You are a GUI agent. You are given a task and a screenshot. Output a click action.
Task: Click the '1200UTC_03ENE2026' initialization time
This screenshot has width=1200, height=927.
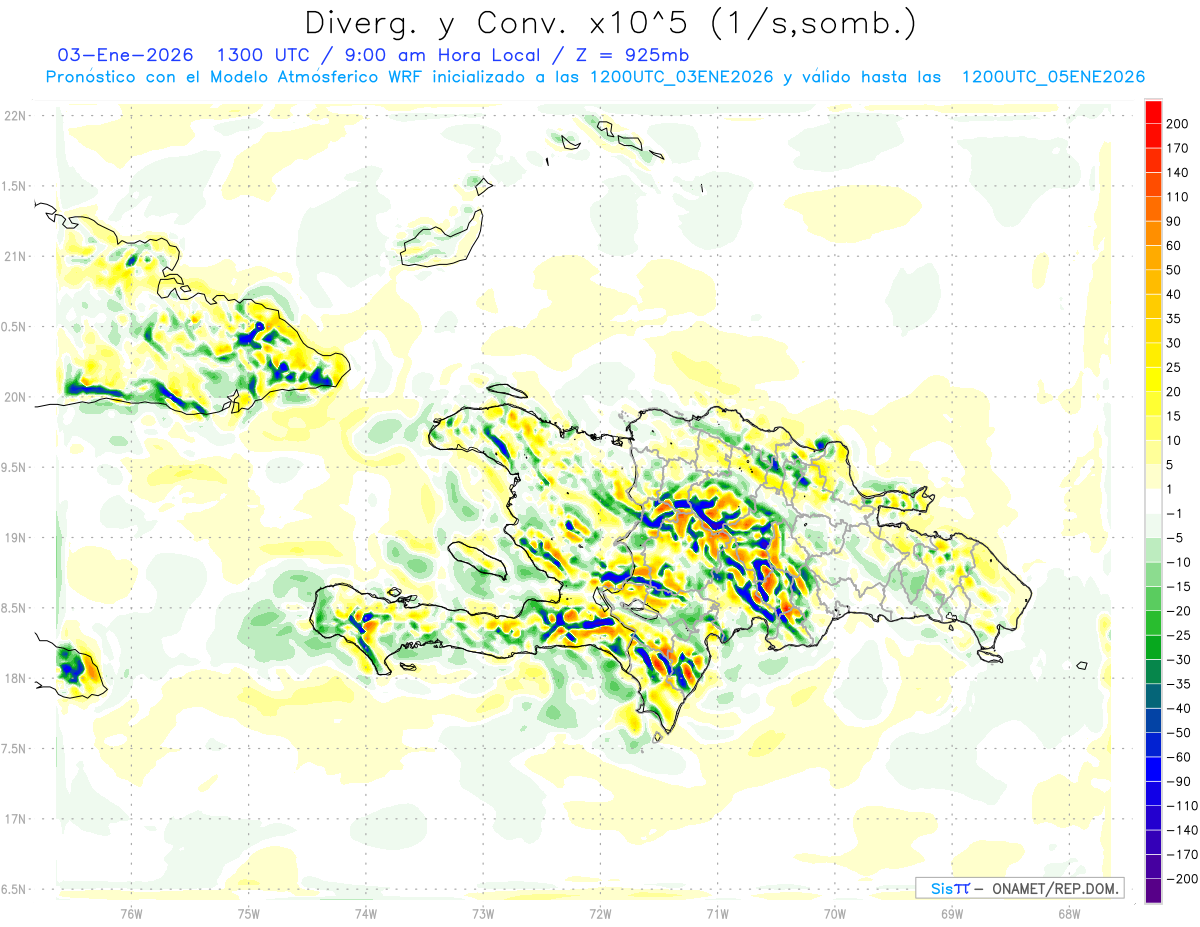point(680,77)
